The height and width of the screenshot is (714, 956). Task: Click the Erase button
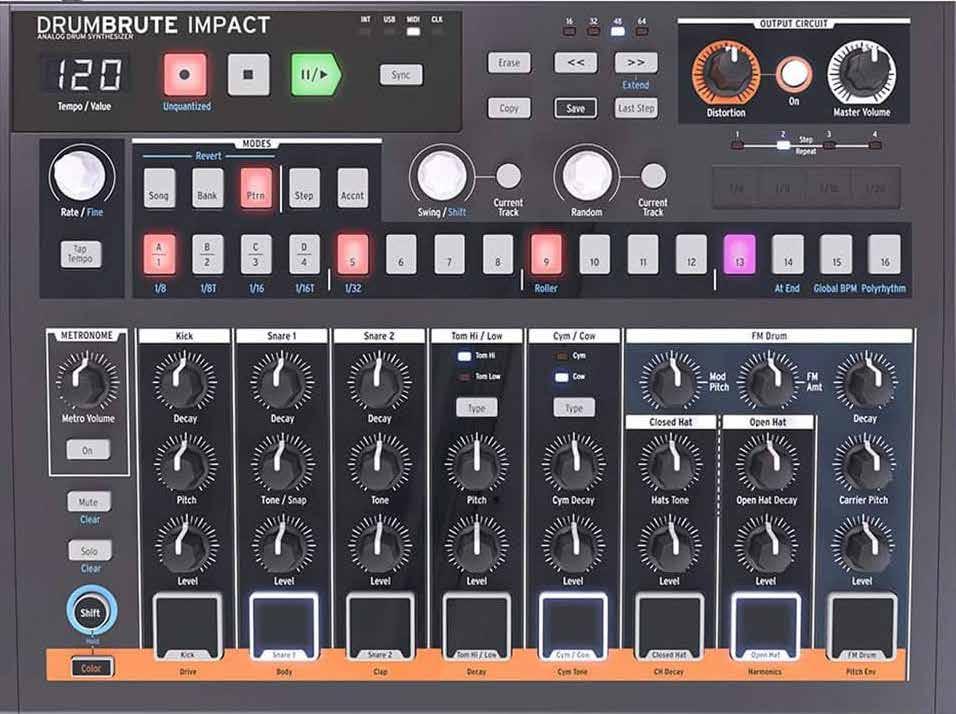click(509, 63)
